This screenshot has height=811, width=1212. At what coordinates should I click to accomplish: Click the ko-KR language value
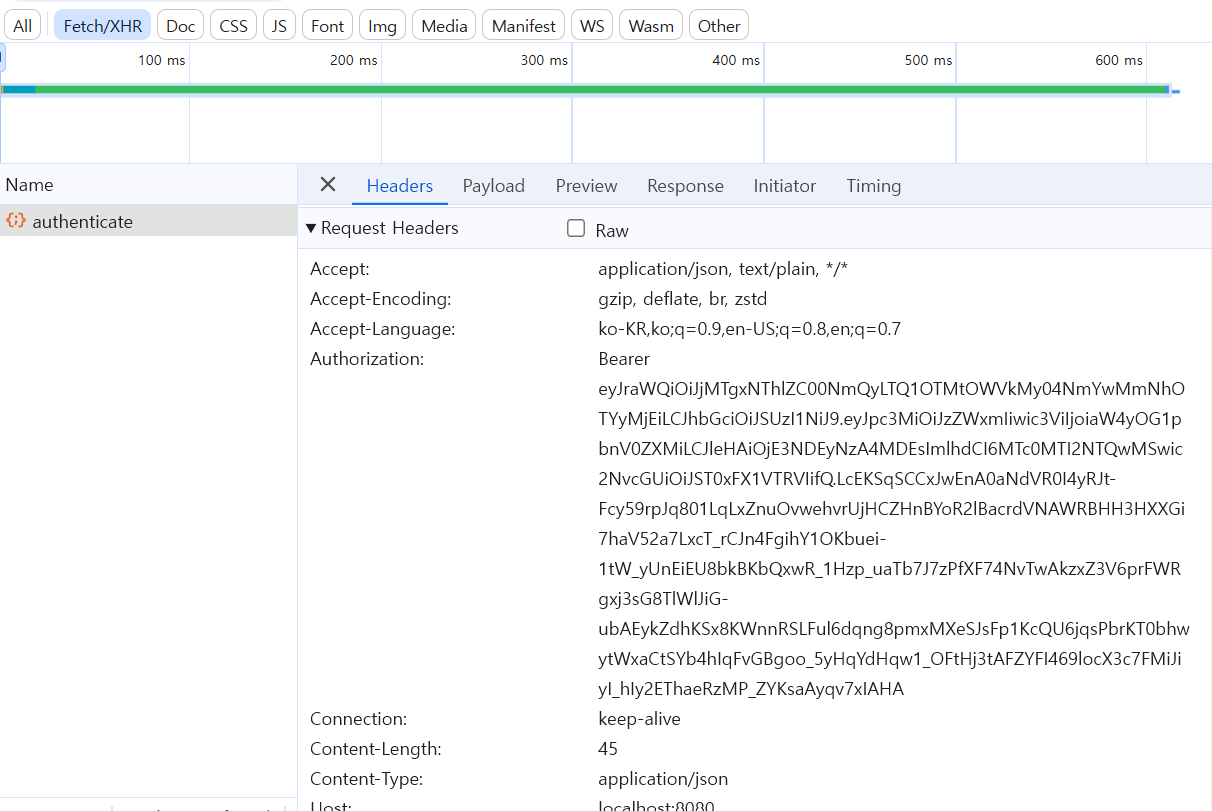click(x=750, y=329)
